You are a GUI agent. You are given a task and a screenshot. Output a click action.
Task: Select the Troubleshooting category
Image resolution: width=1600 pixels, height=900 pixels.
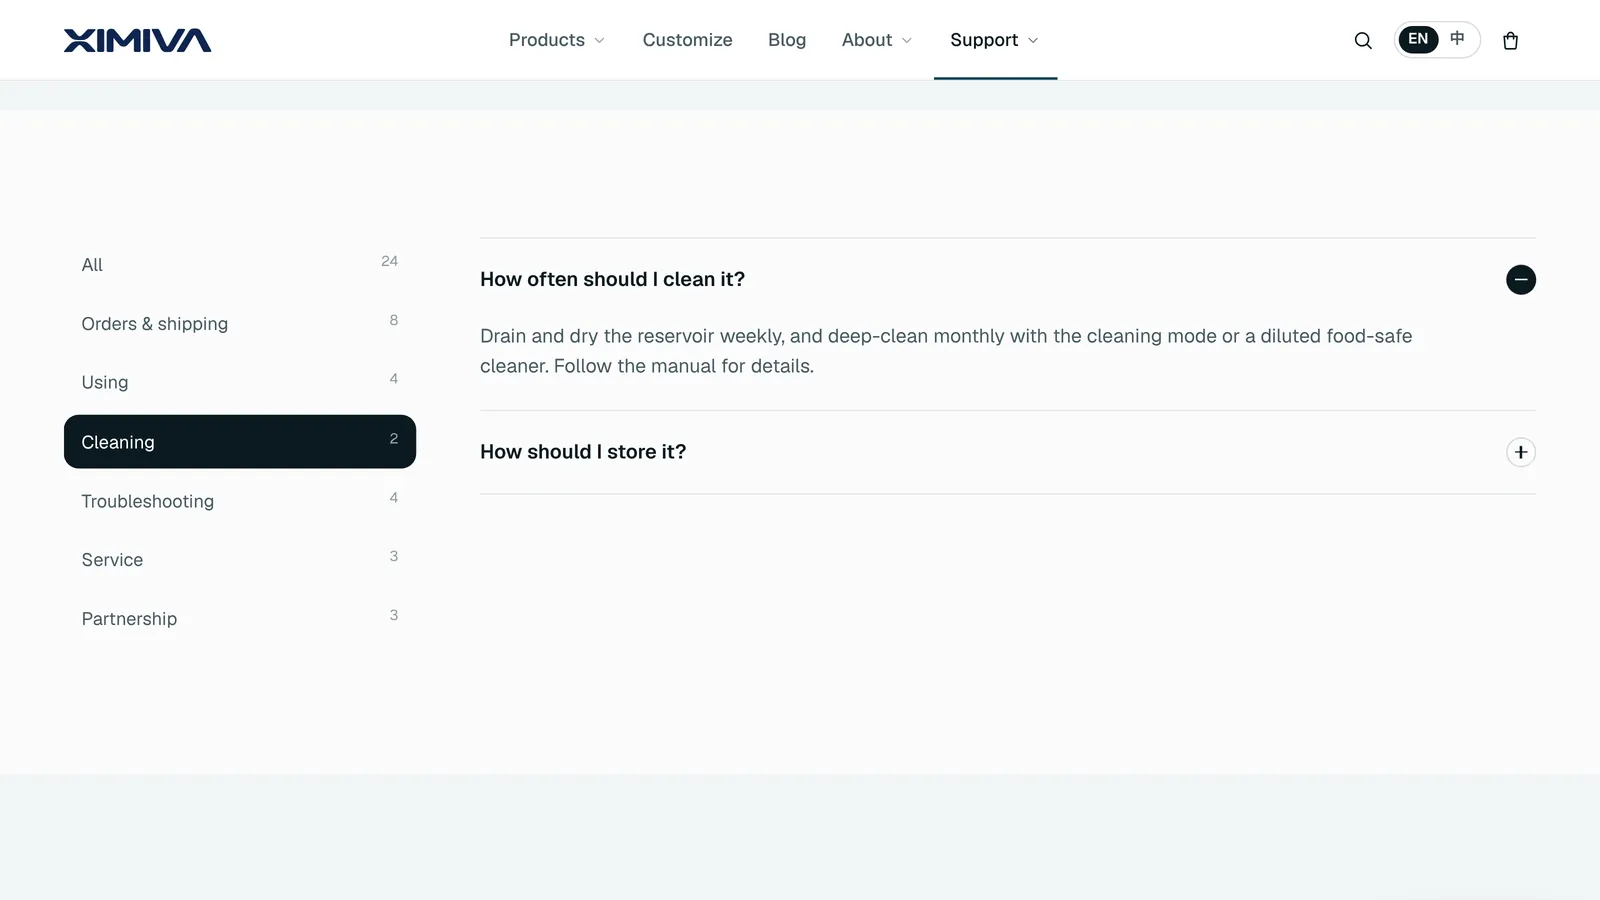point(240,500)
